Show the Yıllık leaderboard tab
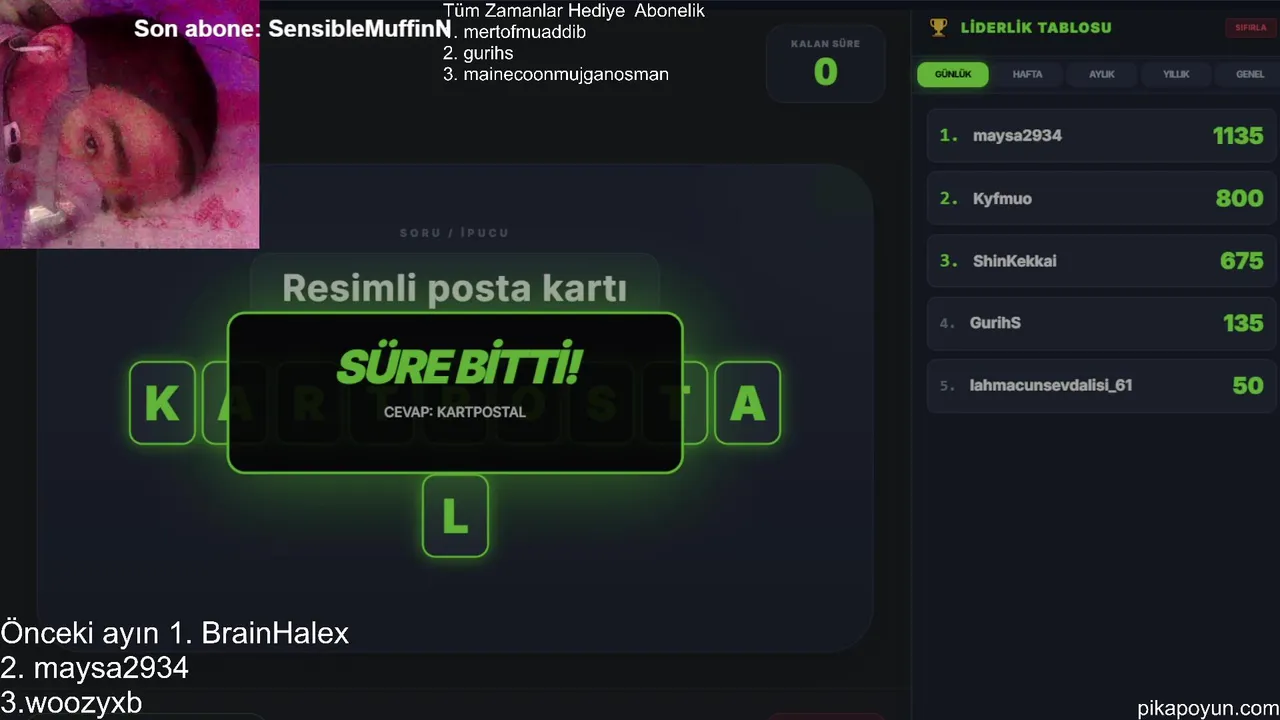This screenshot has width=1280, height=720. tap(1175, 74)
